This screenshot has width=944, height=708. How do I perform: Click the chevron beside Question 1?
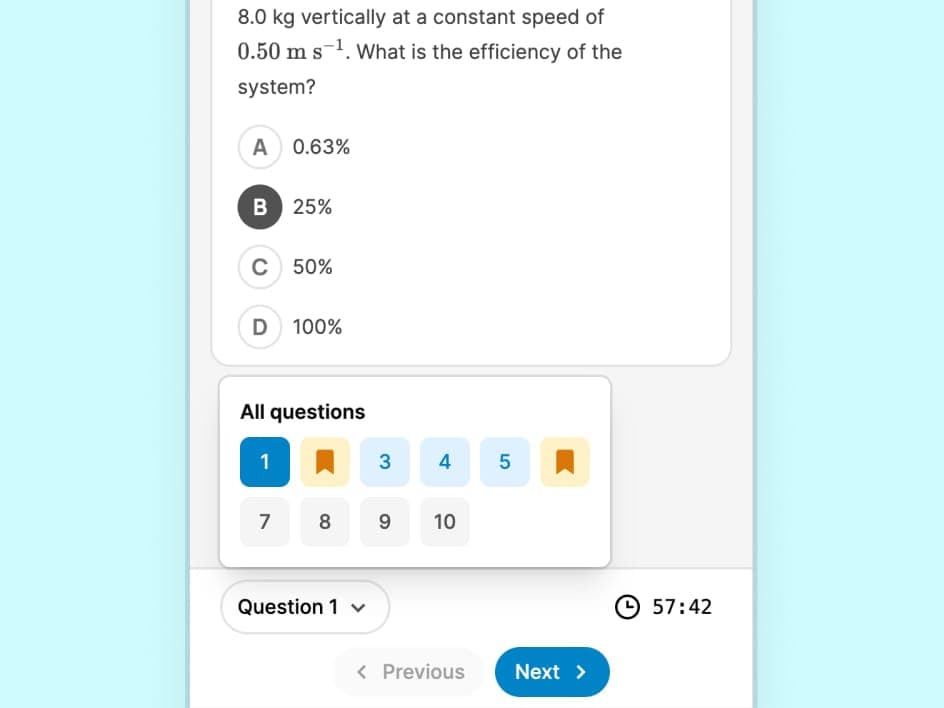click(358, 608)
